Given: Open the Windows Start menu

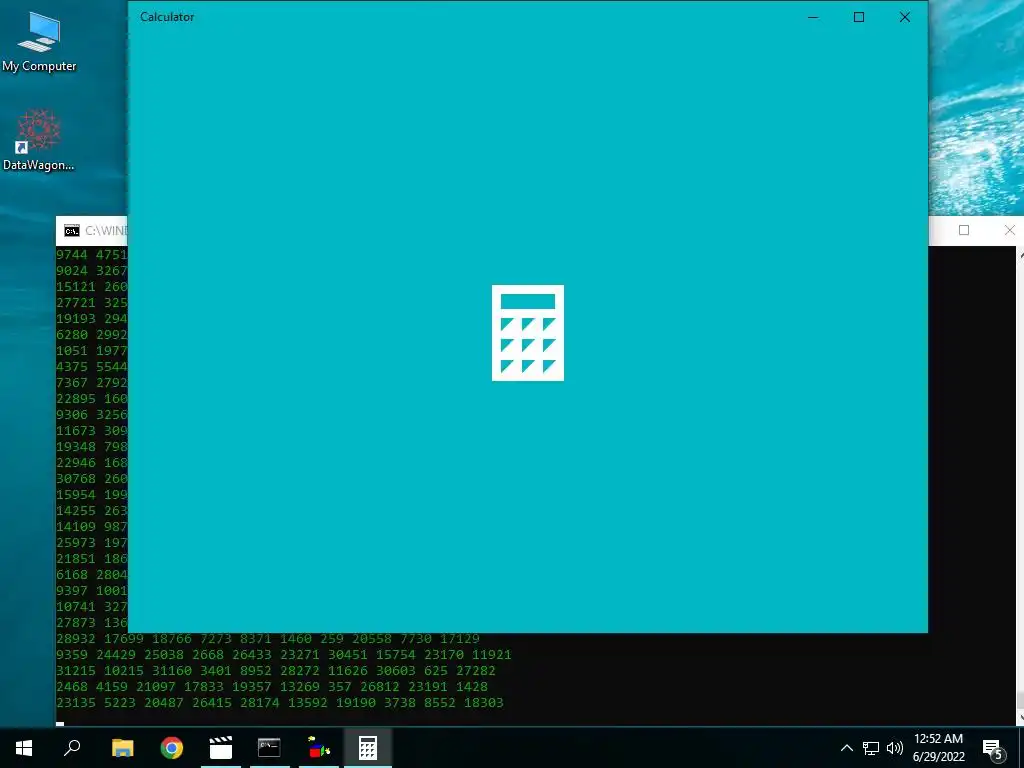Looking at the screenshot, I should [x=24, y=748].
